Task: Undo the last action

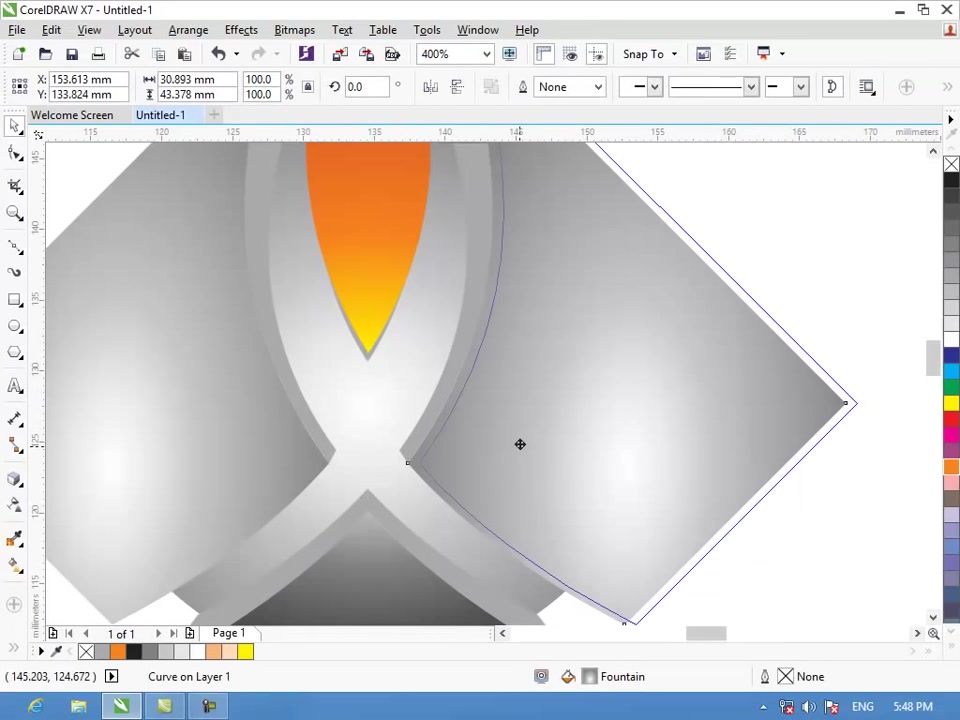Action: coord(219,54)
